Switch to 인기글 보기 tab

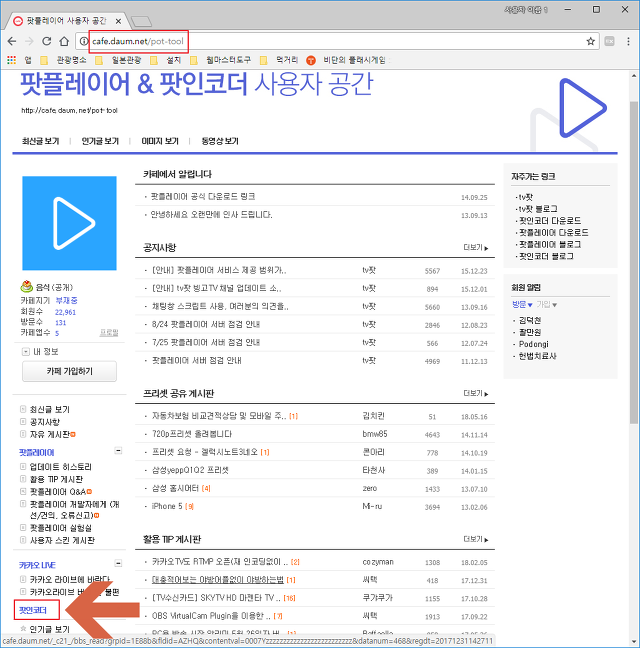[100, 141]
